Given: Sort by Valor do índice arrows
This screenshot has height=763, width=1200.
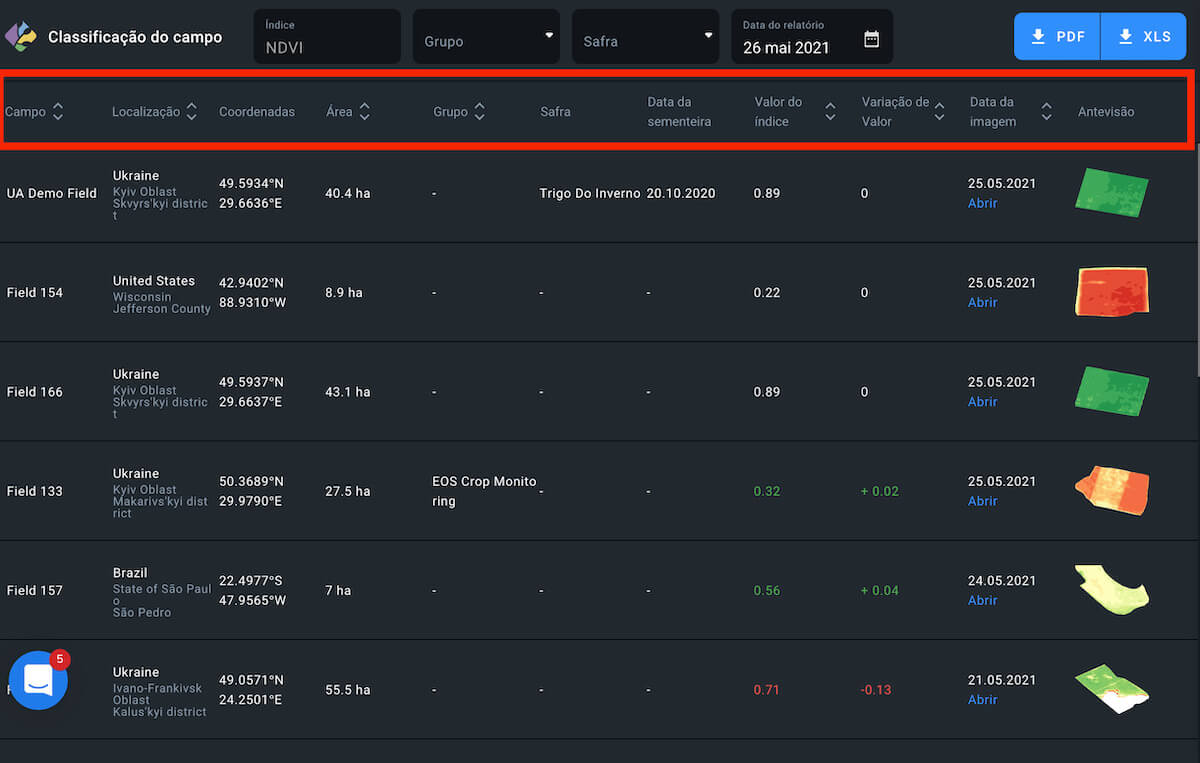Looking at the screenshot, I should click(x=830, y=112).
